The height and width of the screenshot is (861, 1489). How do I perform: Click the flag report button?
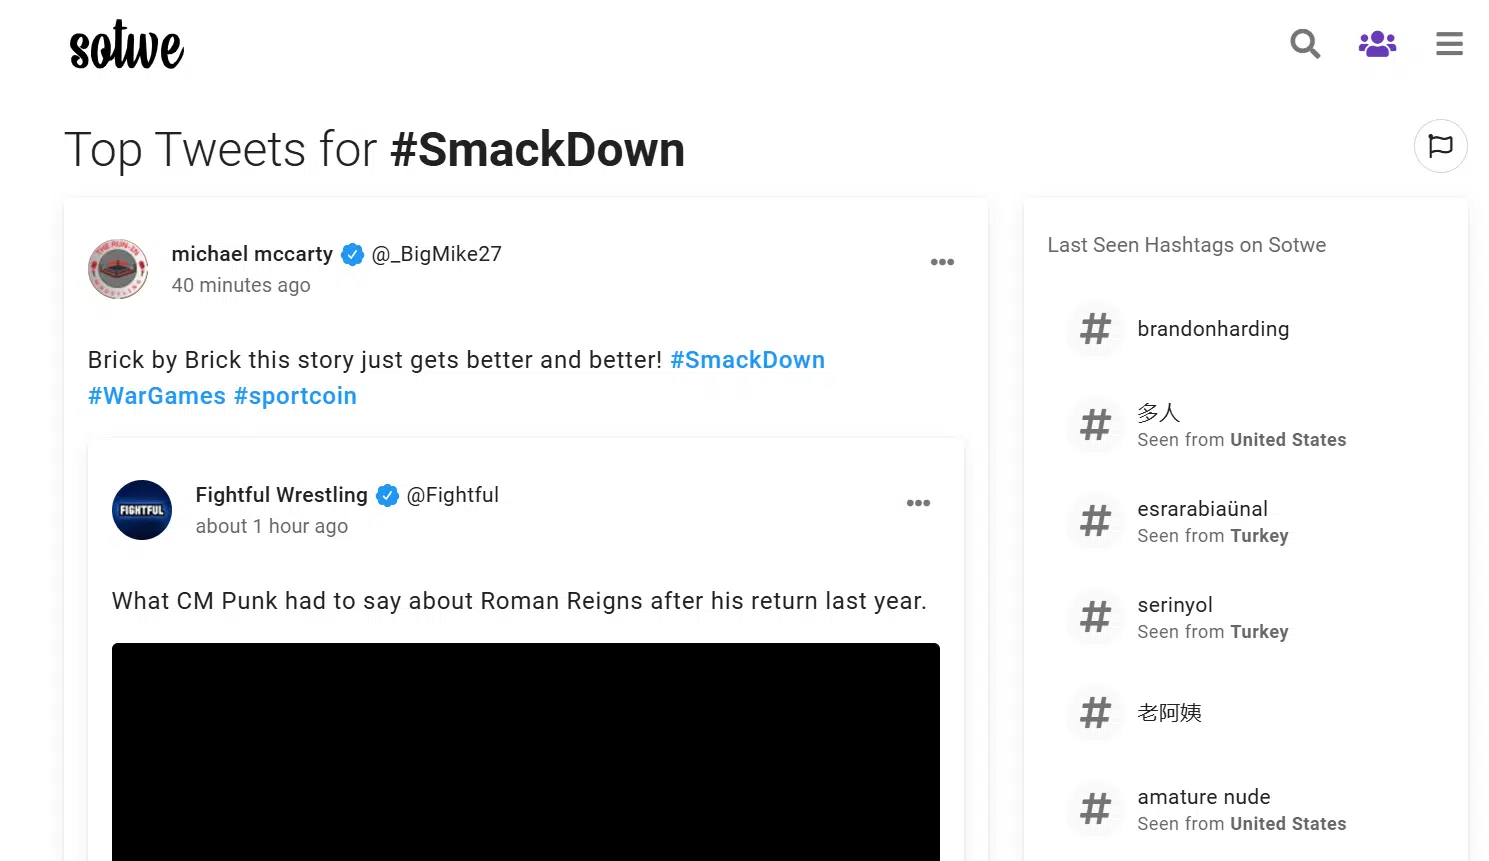coord(1440,146)
